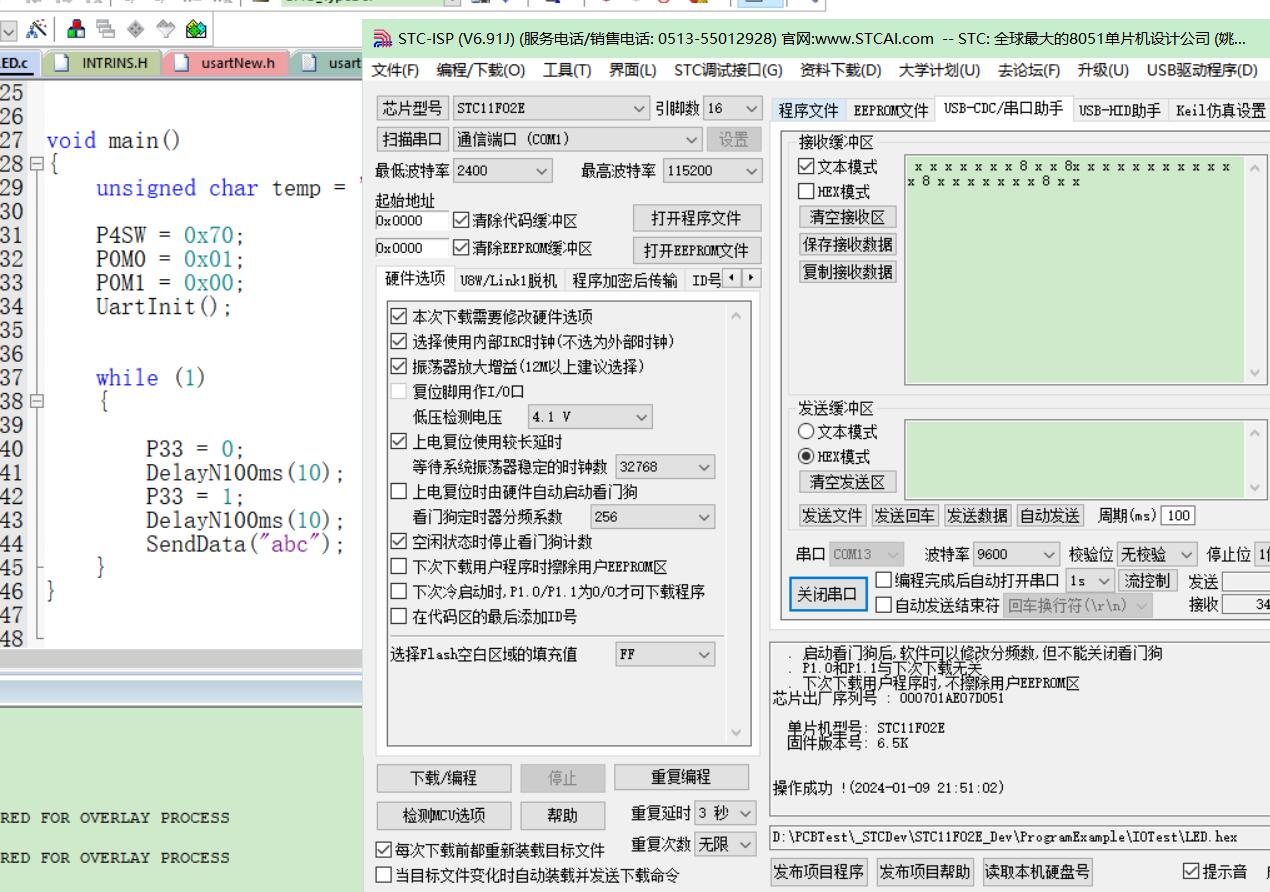Open the 文件(F) menu in STC-ISP

pyautogui.click(x=395, y=70)
